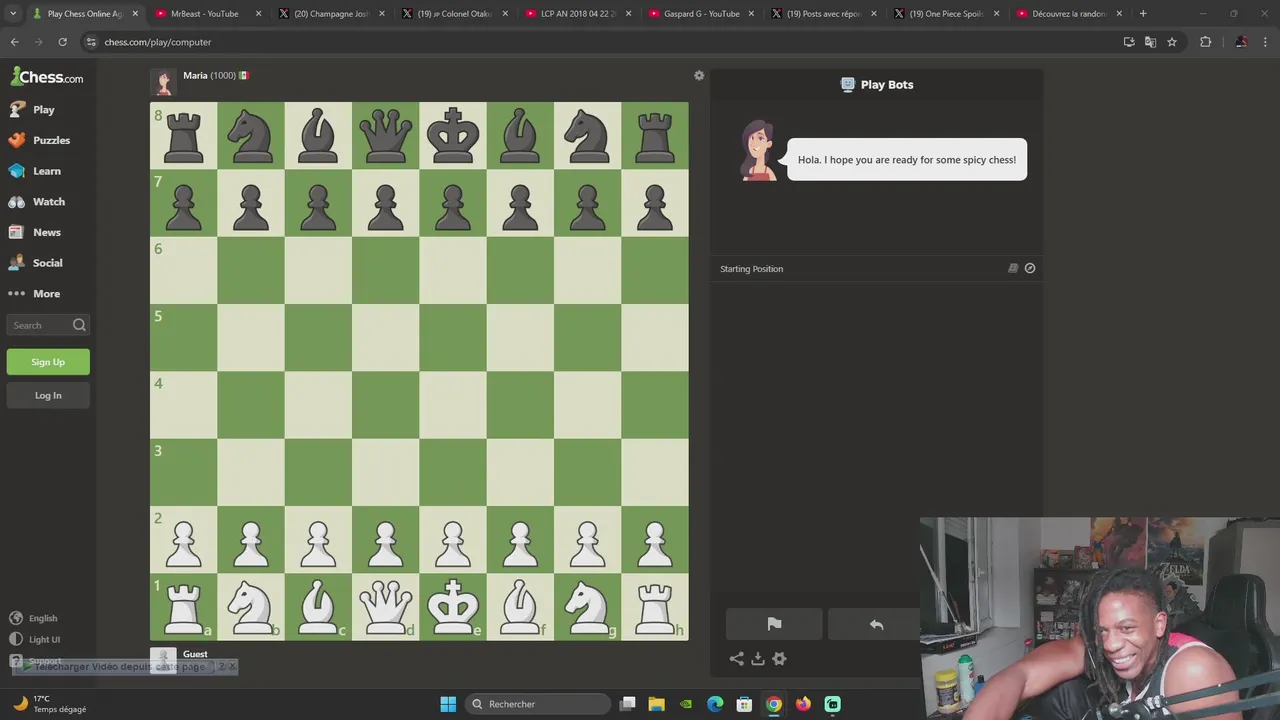1280x720 pixels.
Task: Close the 'Télécharger Vidéo' overlay bar
Action: pos(232,666)
